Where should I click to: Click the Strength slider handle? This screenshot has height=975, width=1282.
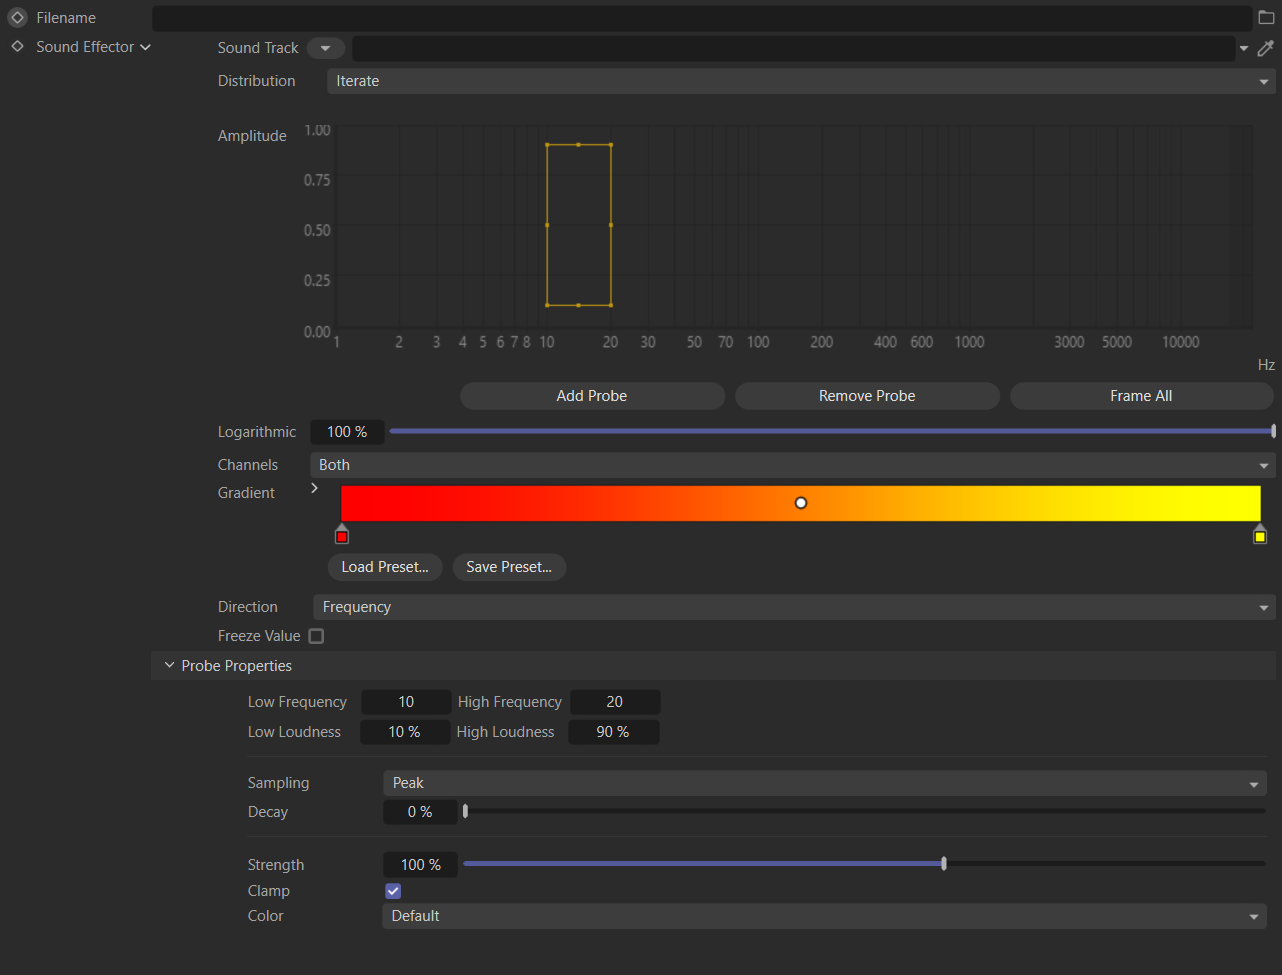pos(944,864)
